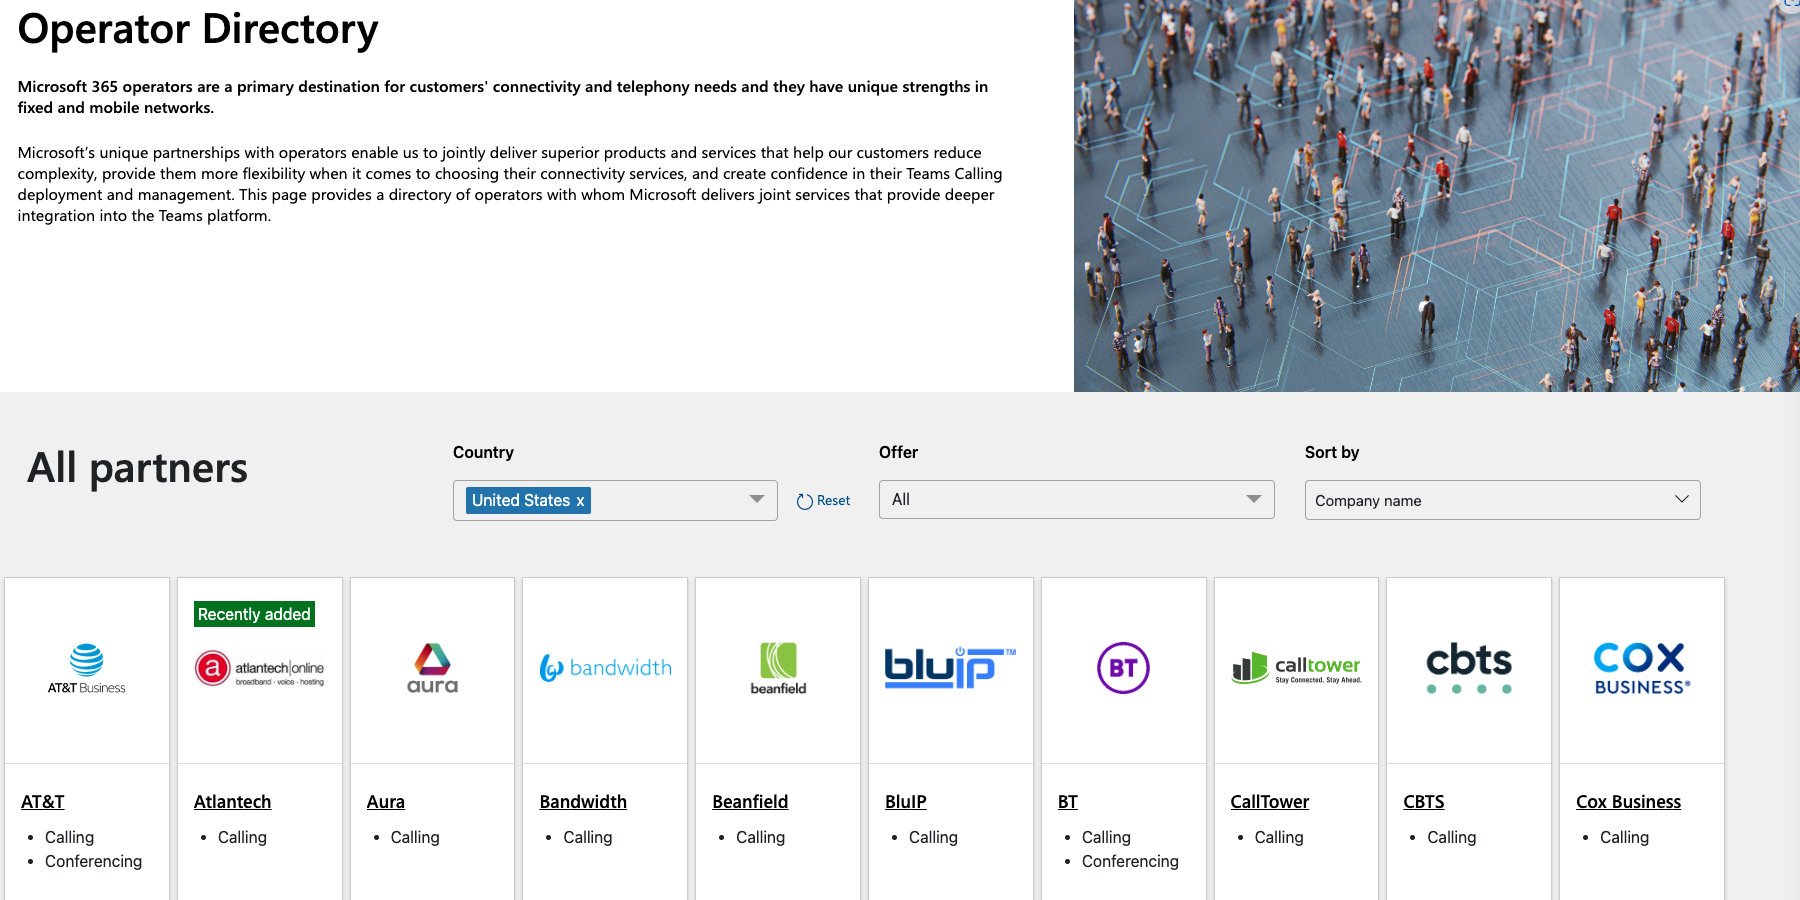The width and height of the screenshot is (1800, 900).
Task: Click the Bandwidth logo
Action: (604, 668)
